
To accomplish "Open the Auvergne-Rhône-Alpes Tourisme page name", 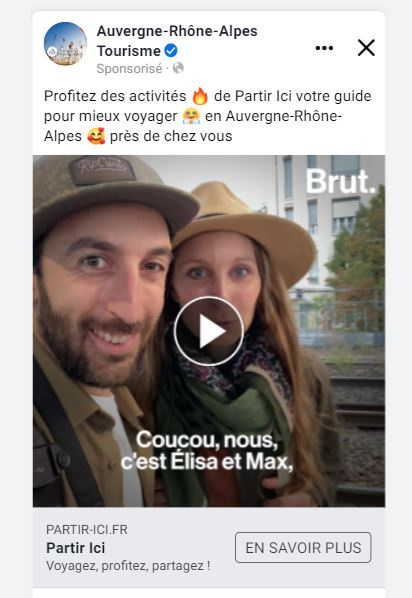I will coord(177,41).
